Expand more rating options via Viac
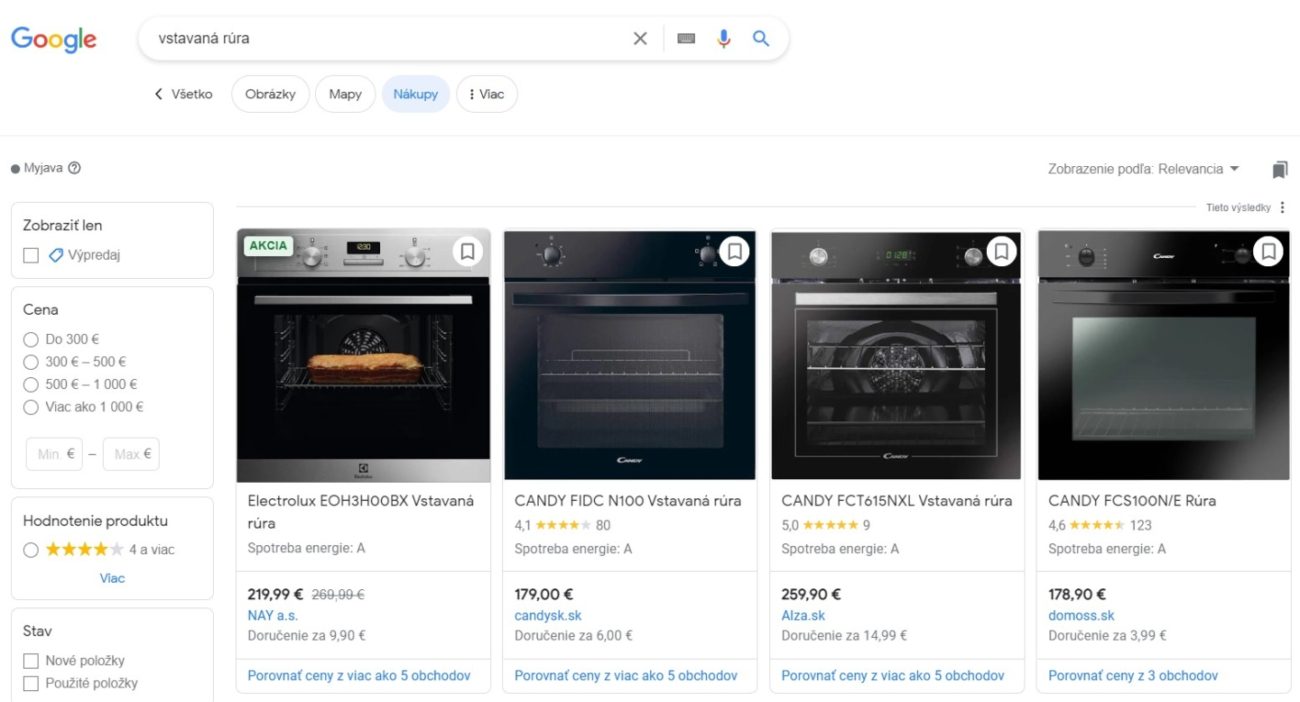This screenshot has width=1300, height=702. tap(112, 578)
